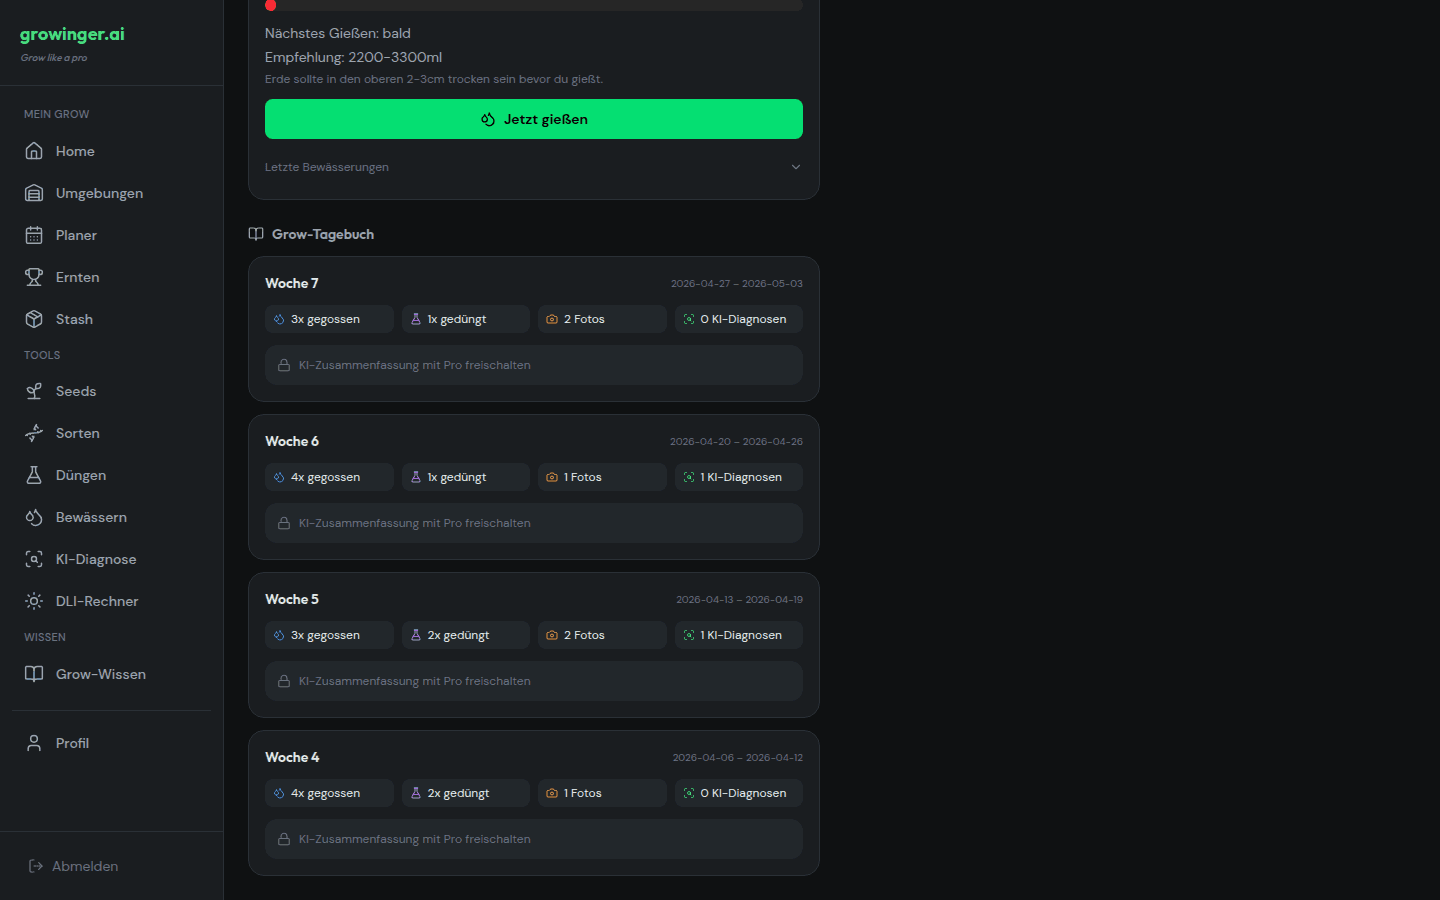Click the Seeds sprout icon
Image resolution: width=1440 pixels, height=900 pixels.
[x=34, y=391]
